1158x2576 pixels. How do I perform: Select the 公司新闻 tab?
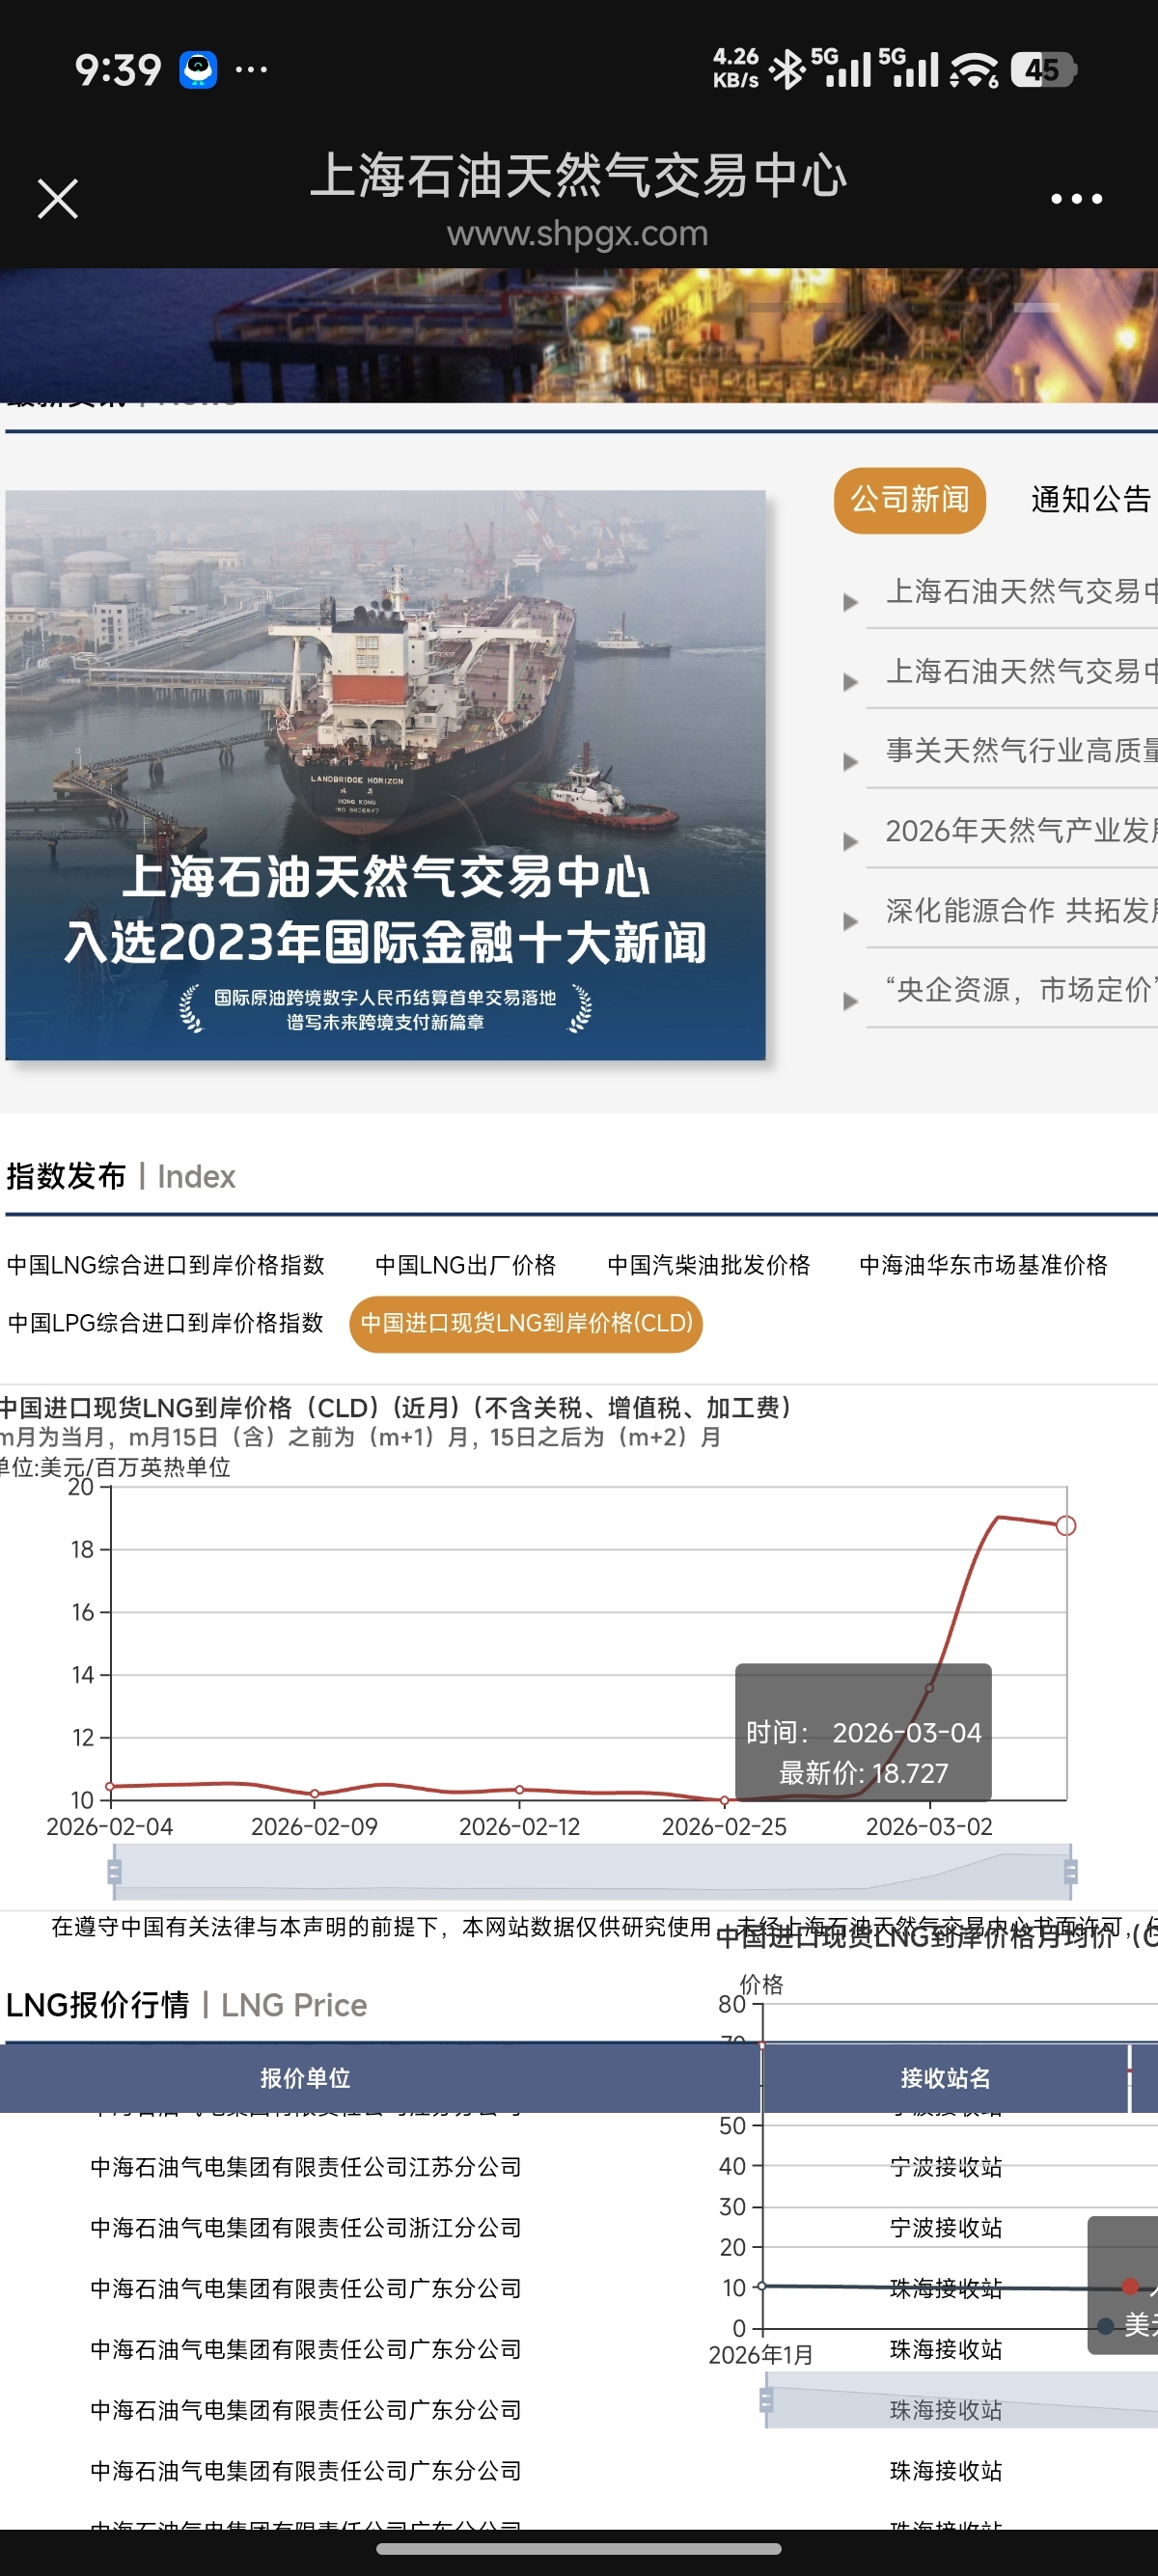[909, 499]
